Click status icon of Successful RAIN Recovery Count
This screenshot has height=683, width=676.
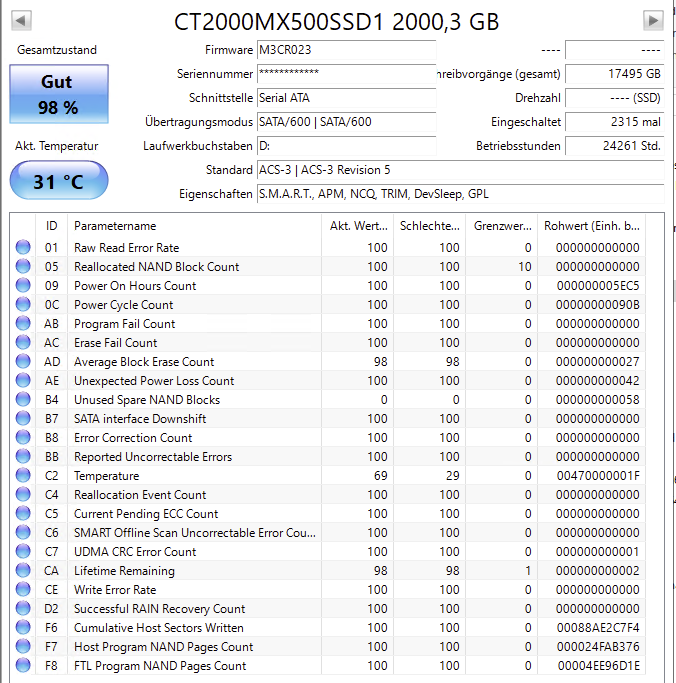(23, 609)
